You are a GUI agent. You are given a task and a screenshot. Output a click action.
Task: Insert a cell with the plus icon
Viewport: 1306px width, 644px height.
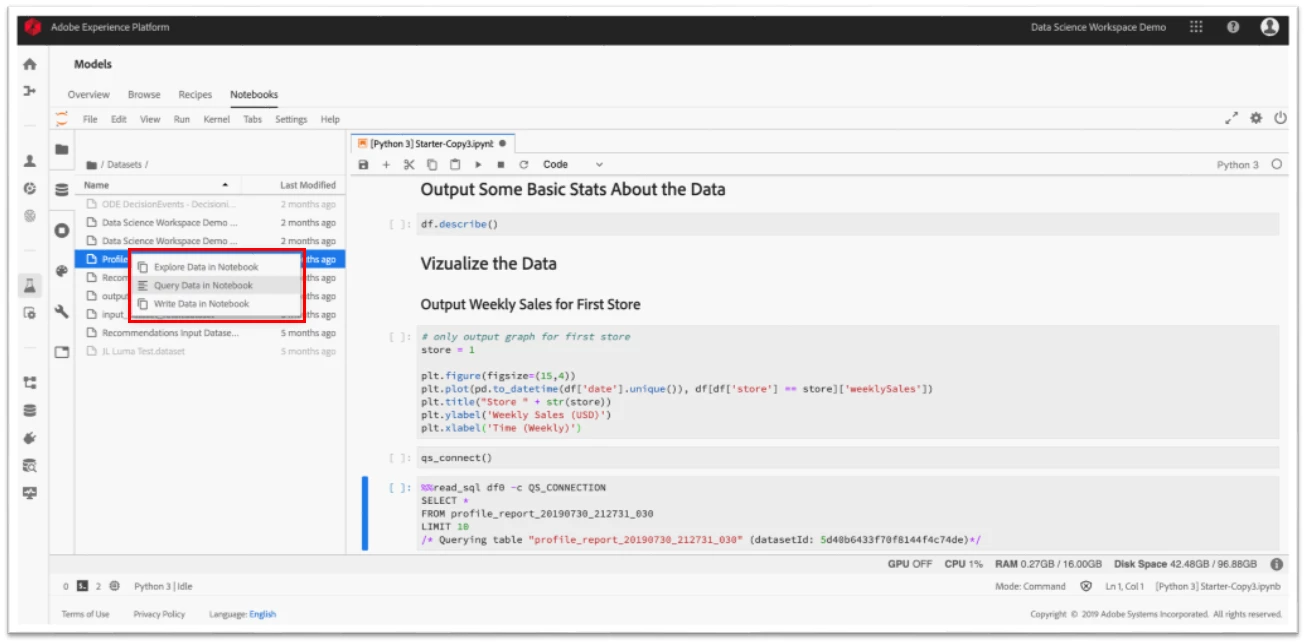(386, 165)
